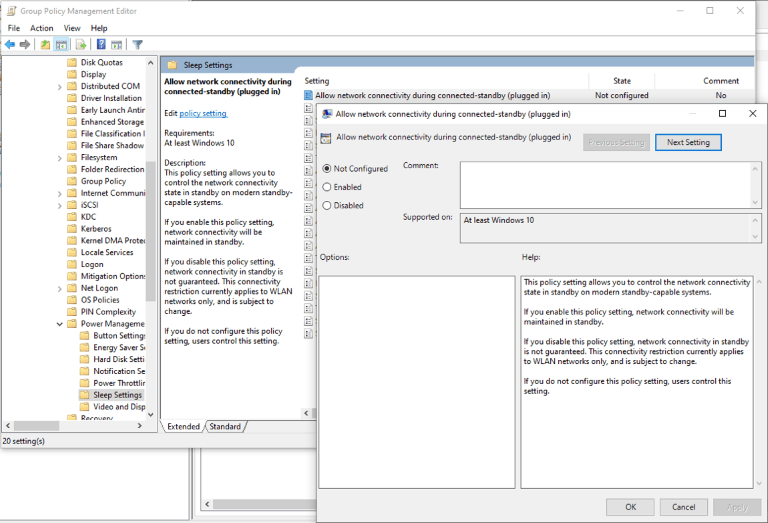Click tree pane scroll-down arrow

pos(151,415)
